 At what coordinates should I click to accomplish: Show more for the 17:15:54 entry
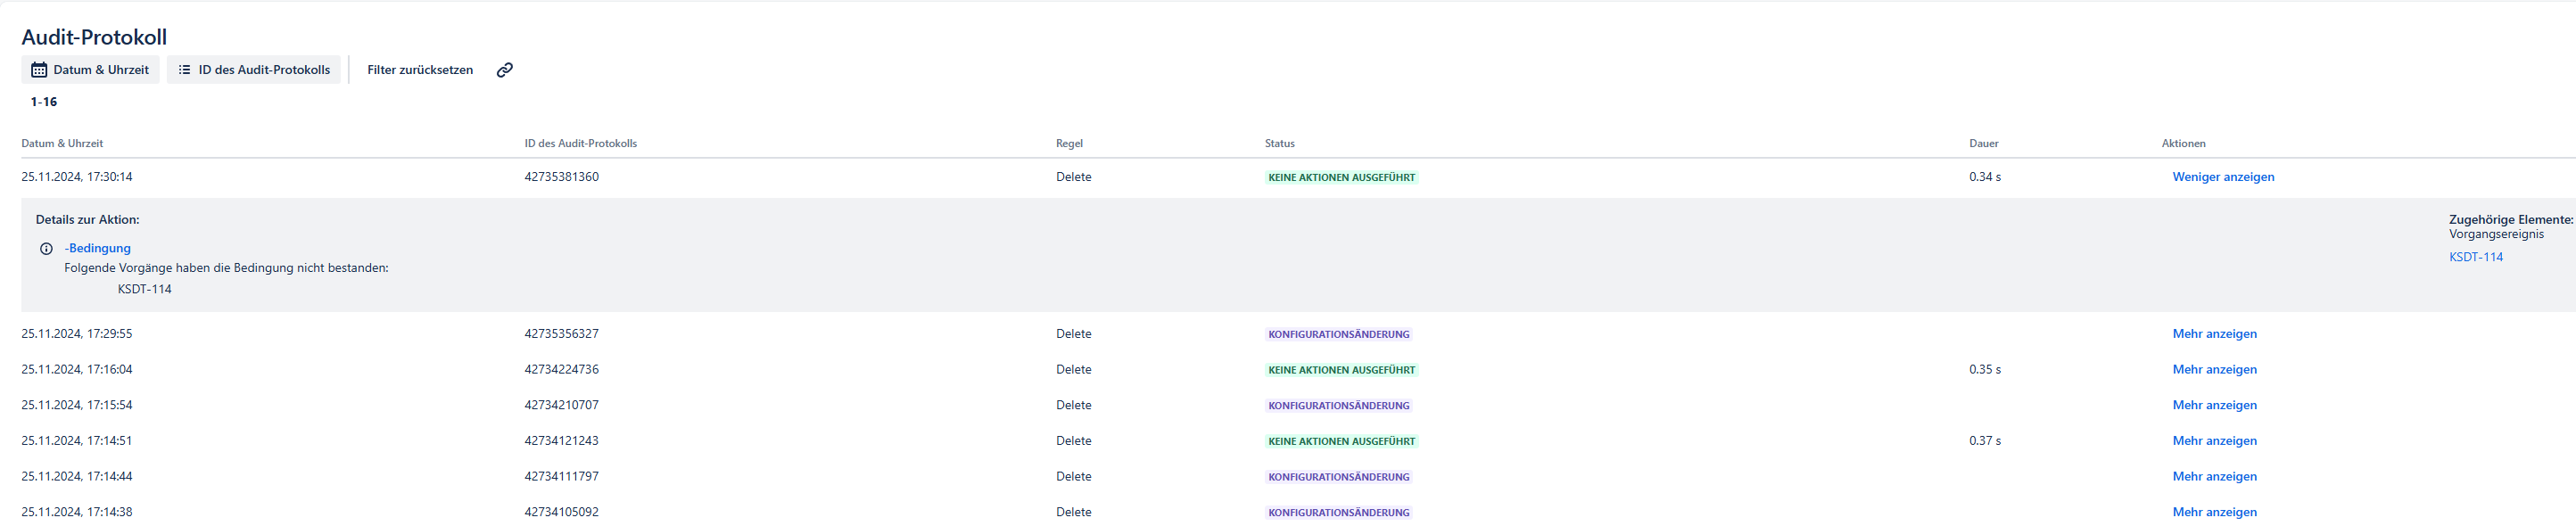coord(2214,405)
